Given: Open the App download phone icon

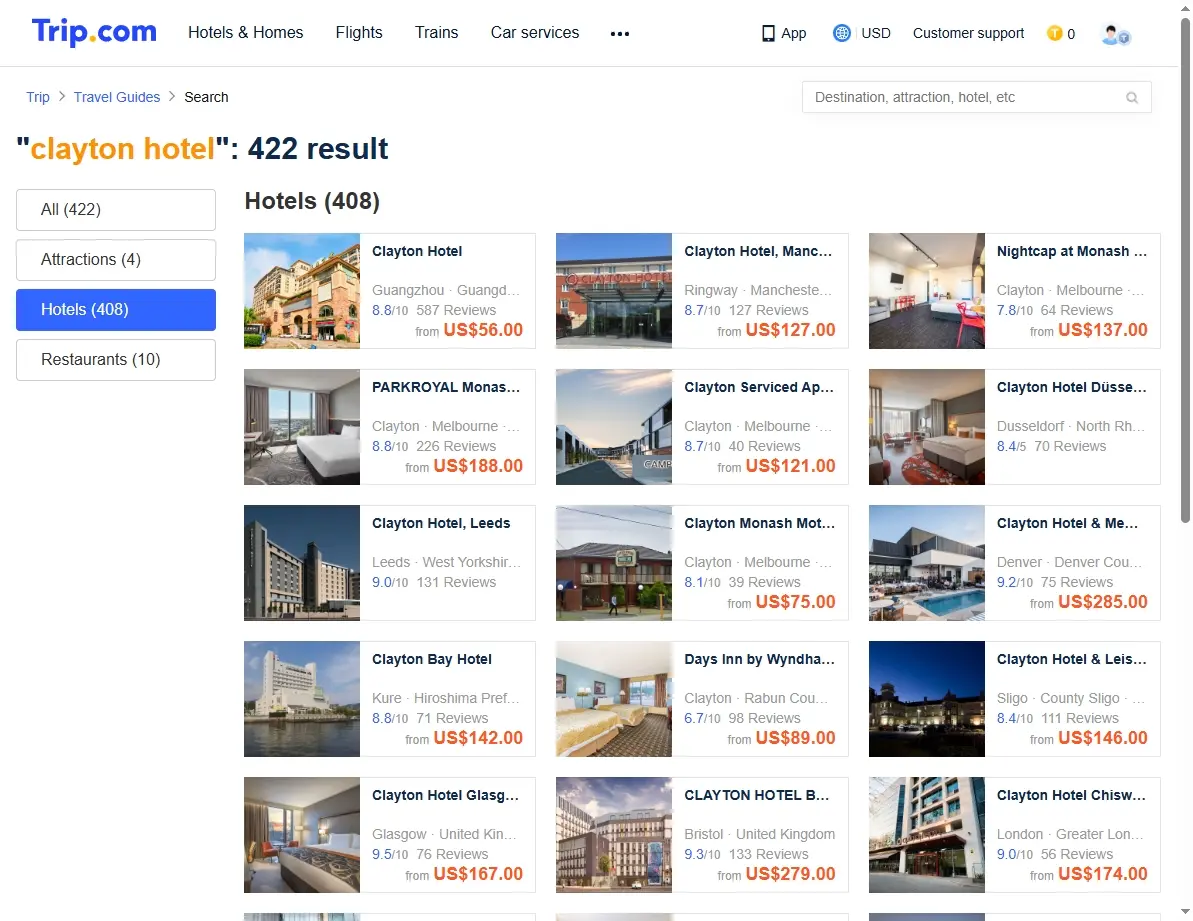Looking at the screenshot, I should pos(768,33).
